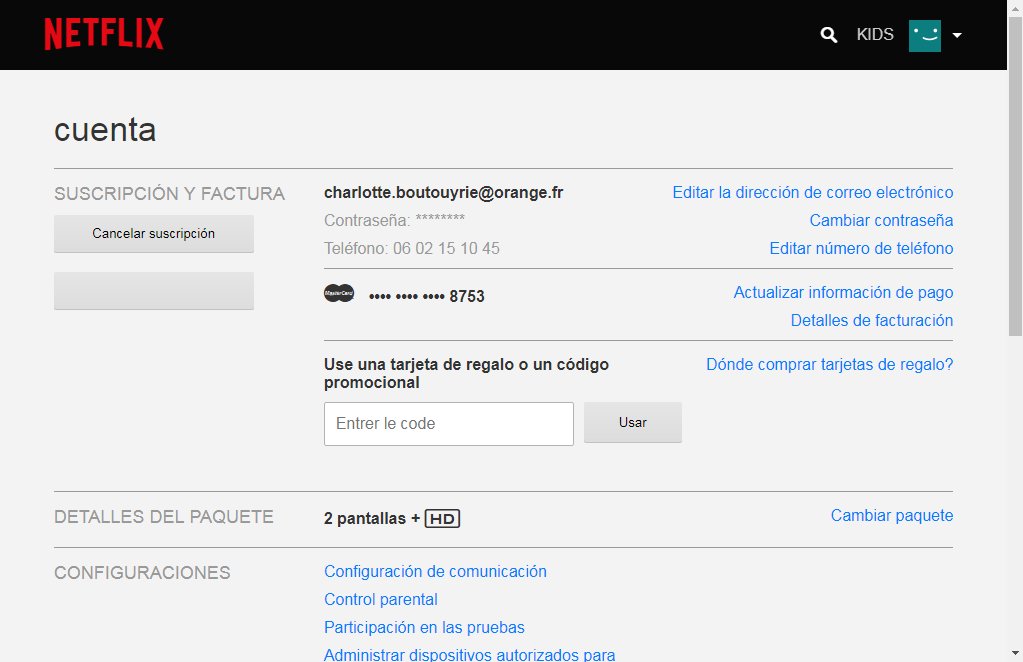Open Editar número de teléfono link
1023x662 pixels.
point(861,248)
